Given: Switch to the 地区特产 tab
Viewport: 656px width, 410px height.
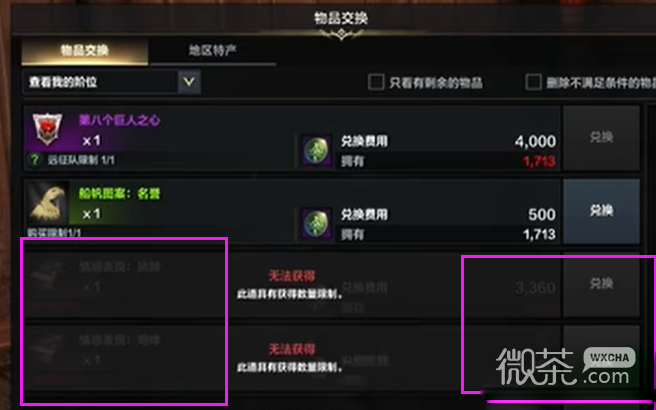Looking at the screenshot, I should click(x=212, y=51).
